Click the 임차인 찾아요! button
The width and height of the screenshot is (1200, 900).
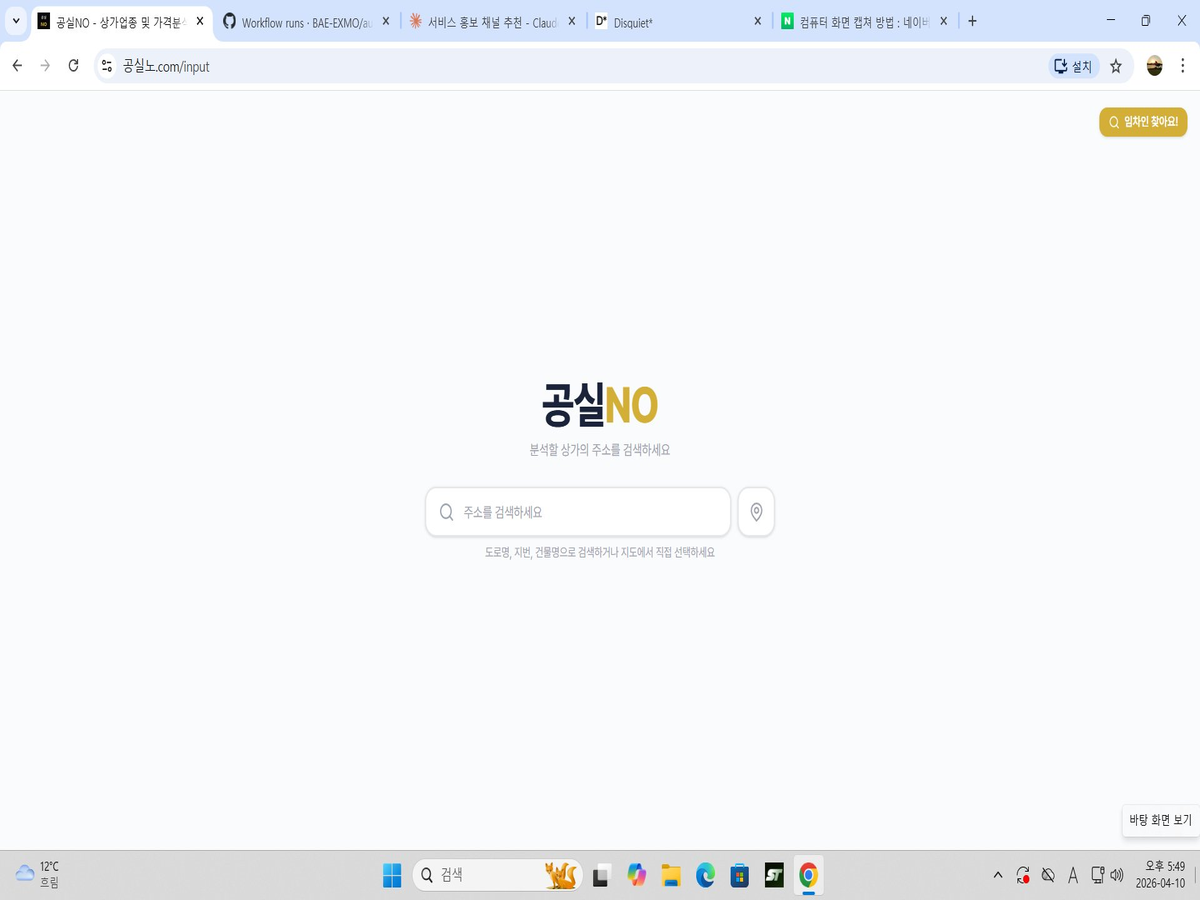click(x=1143, y=122)
